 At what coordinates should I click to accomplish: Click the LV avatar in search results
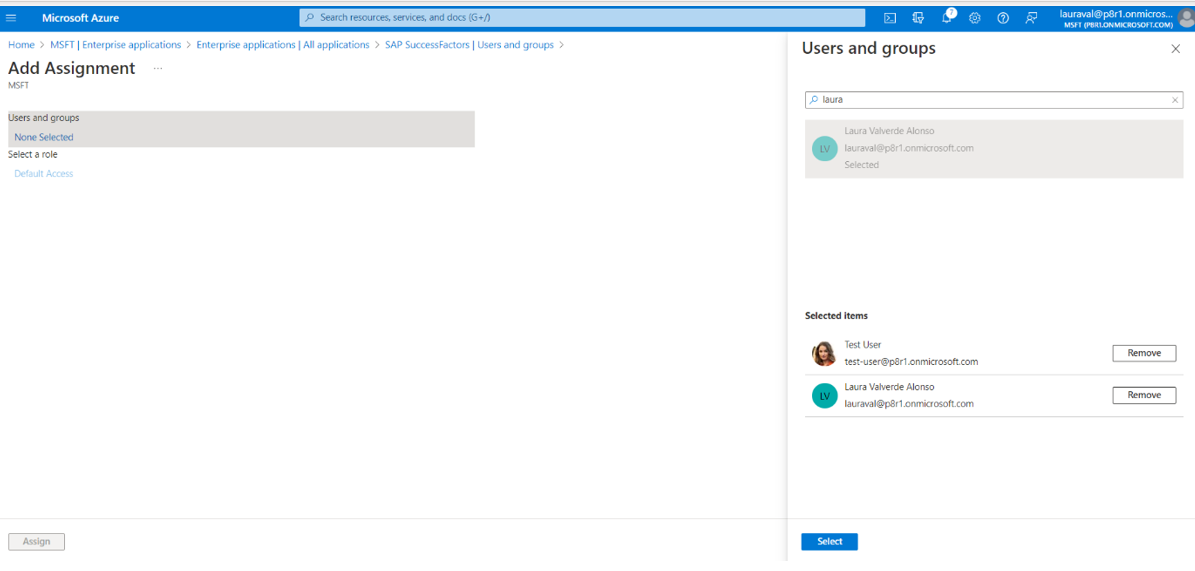click(x=825, y=149)
